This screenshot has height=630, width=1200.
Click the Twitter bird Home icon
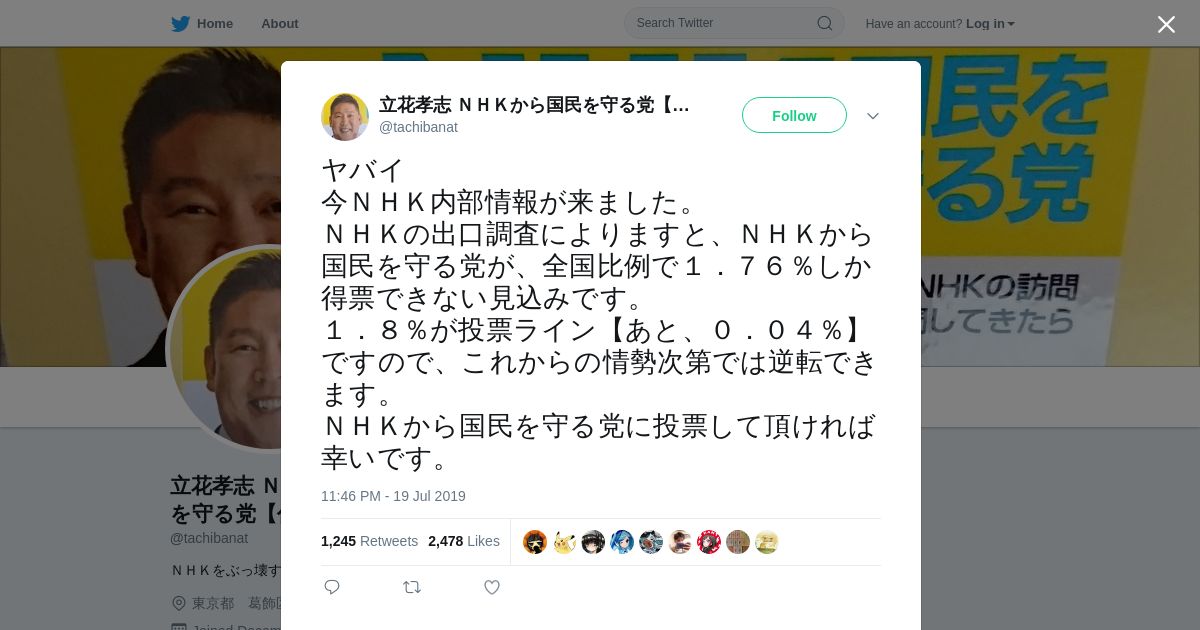[x=180, y=24]
